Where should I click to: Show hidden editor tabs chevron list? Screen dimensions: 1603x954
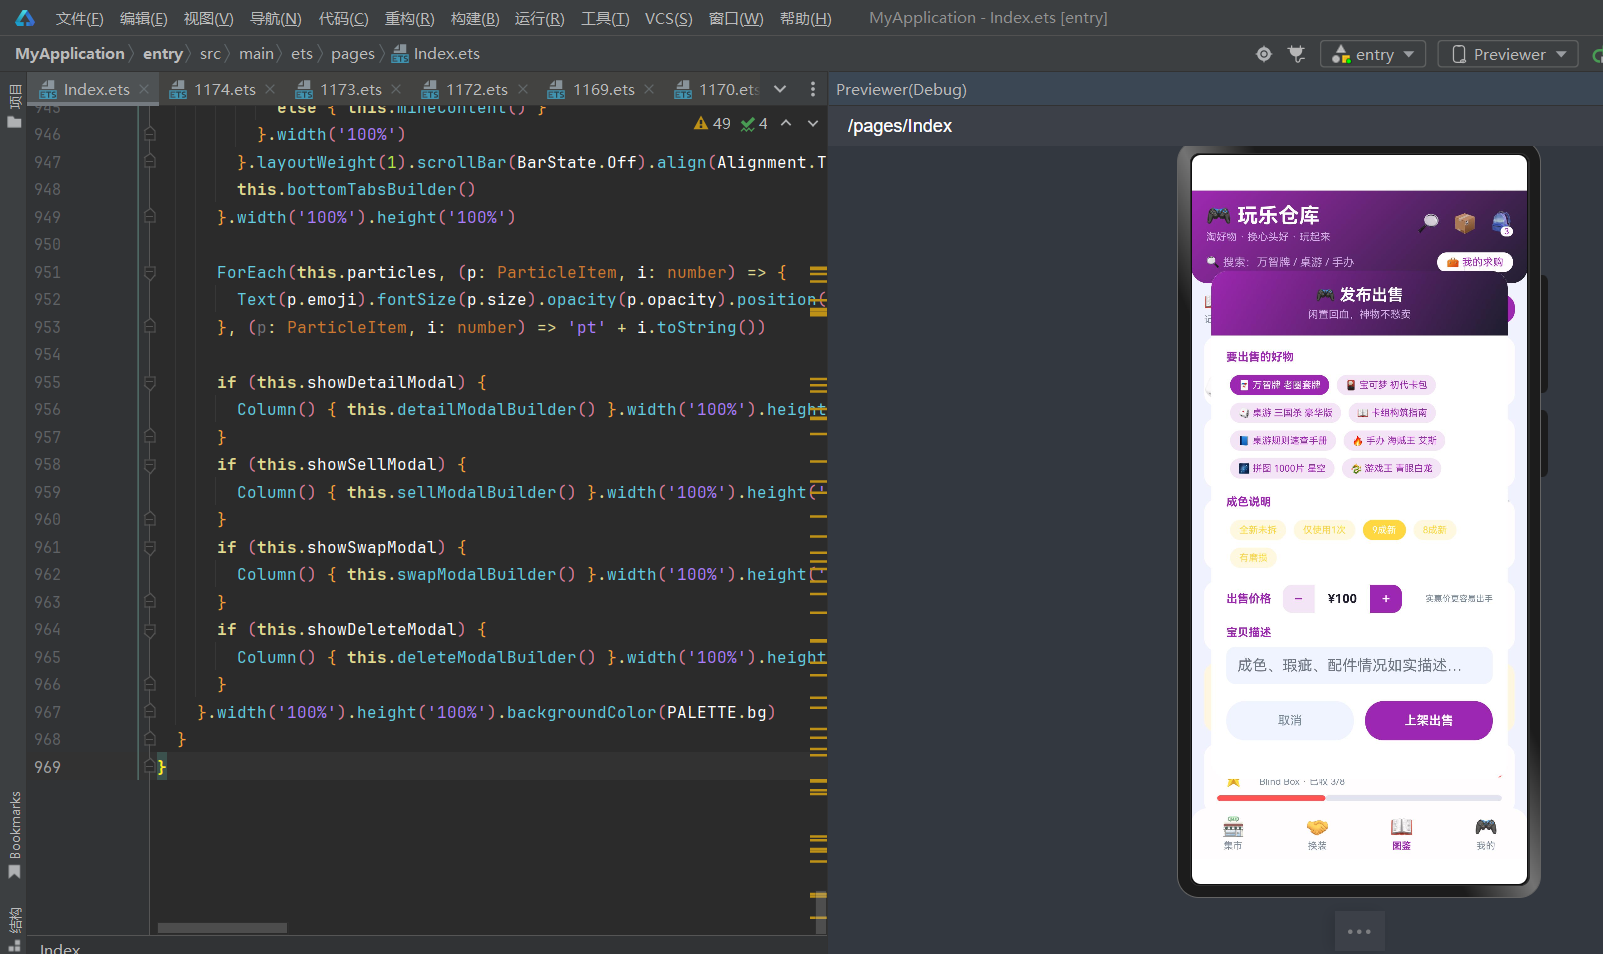pos(780,89)
